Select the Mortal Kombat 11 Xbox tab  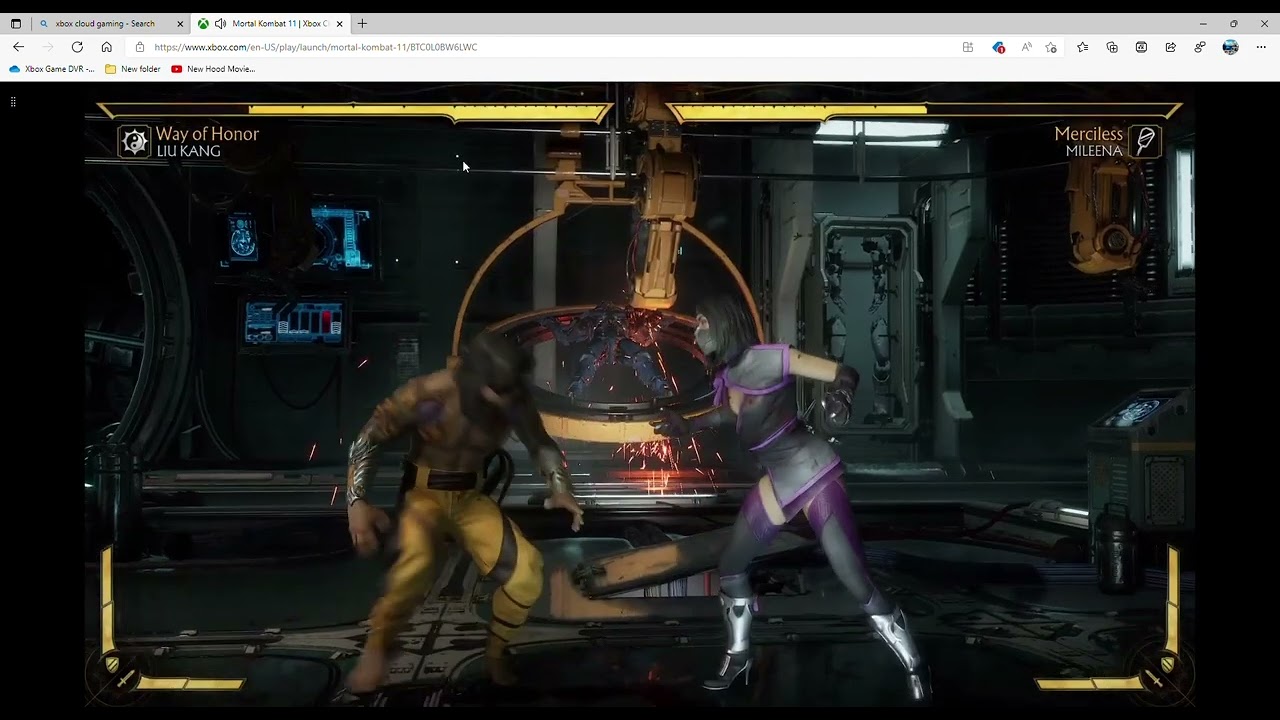click(270, 23)
